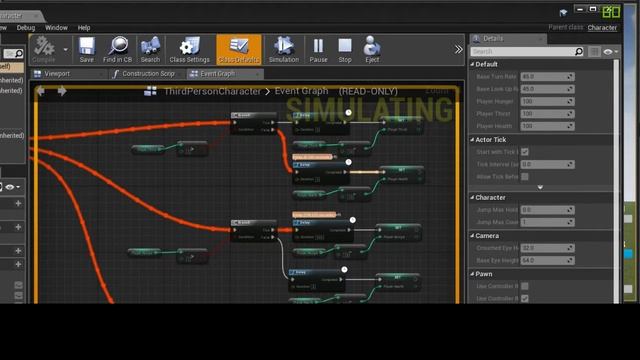This screenshot has width=640, height=360.
Task: Click the magnifier in the left panel search
Action: [19, 54]
